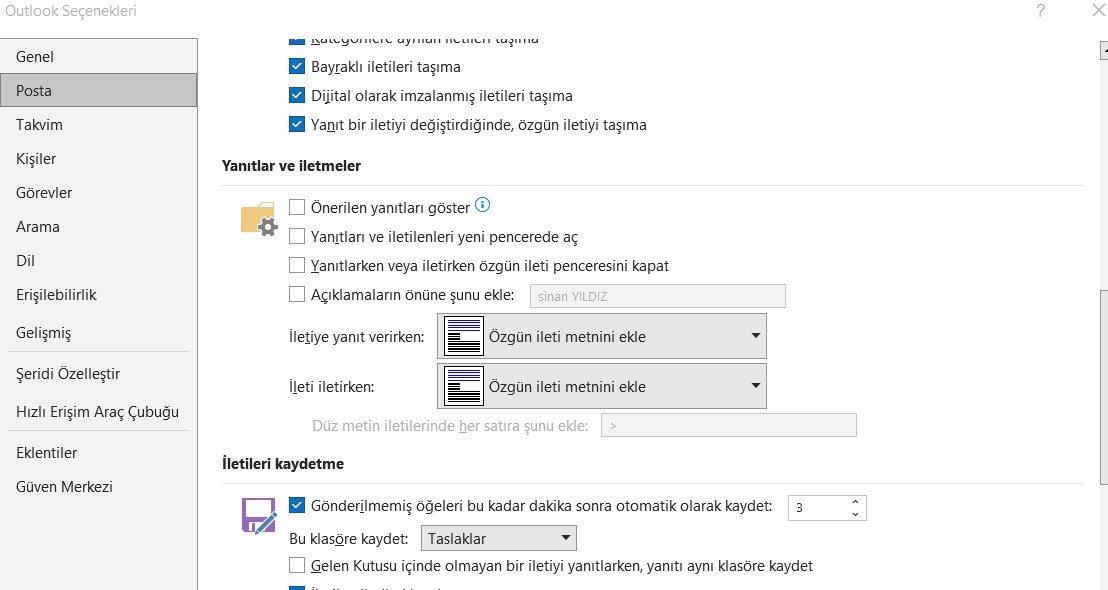Toggle Yanıtları ve iletilenleri yeni pencerede aç

point(297,237)
